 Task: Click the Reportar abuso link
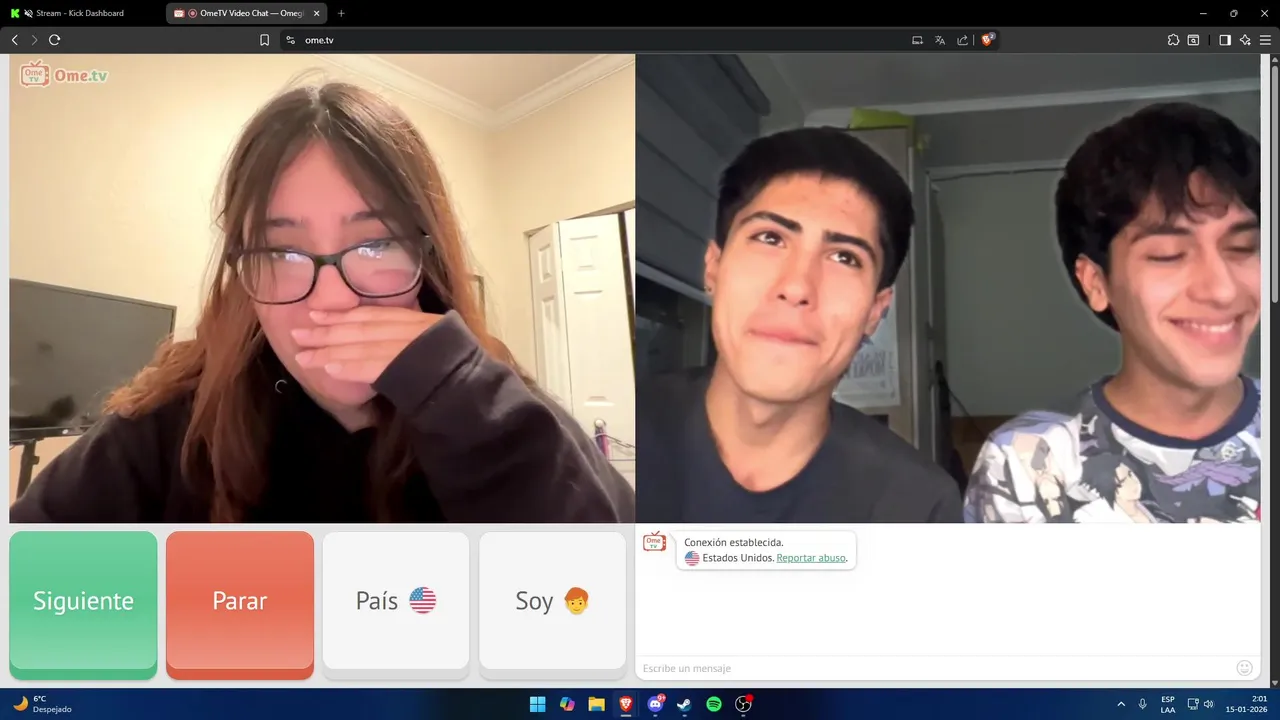pos(811,558)
